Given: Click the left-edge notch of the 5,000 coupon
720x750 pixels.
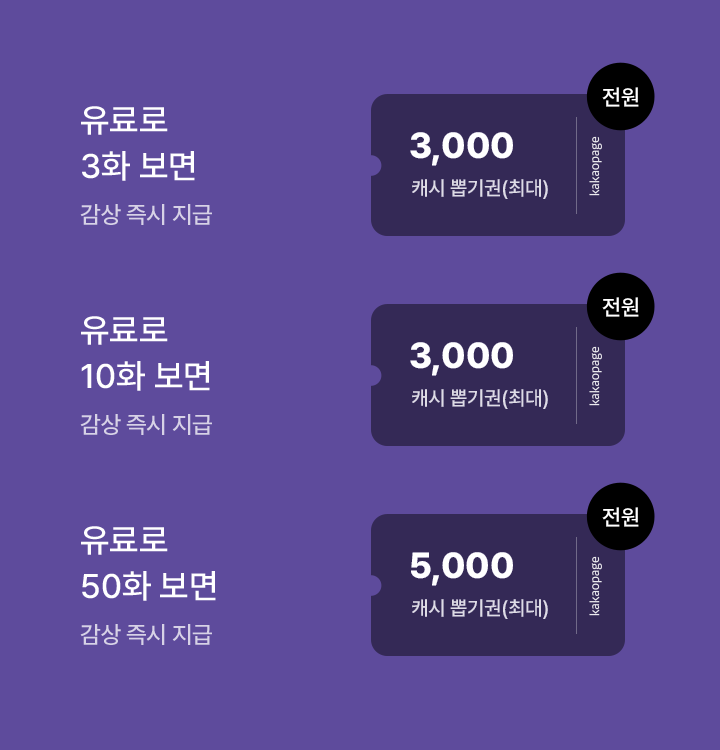Looking at the screenshot, I should [375, 586].
